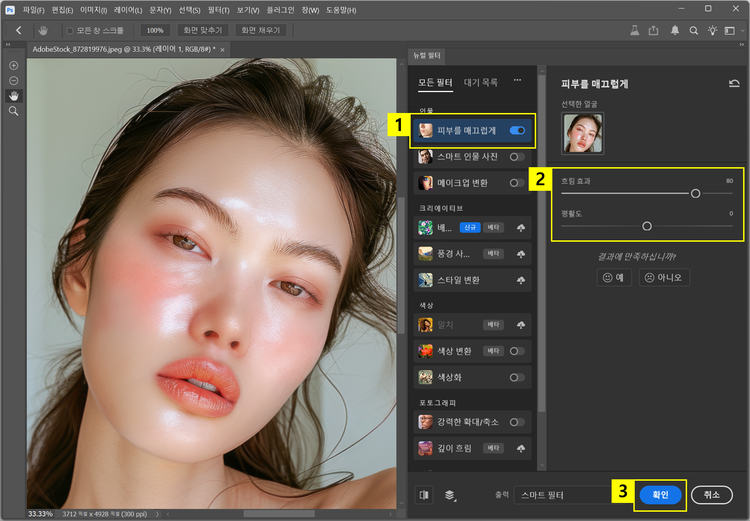Open the 파일(F) menu

pos(33,10)
